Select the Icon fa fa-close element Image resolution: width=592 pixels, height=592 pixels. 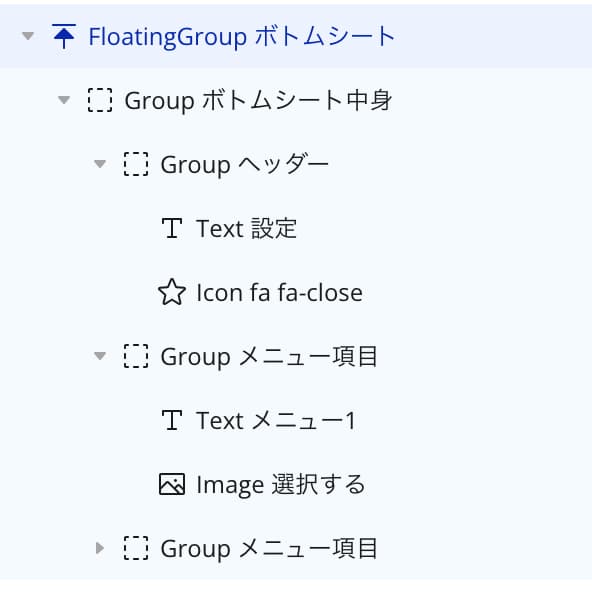pyautogui.click(x=279, y=293)
